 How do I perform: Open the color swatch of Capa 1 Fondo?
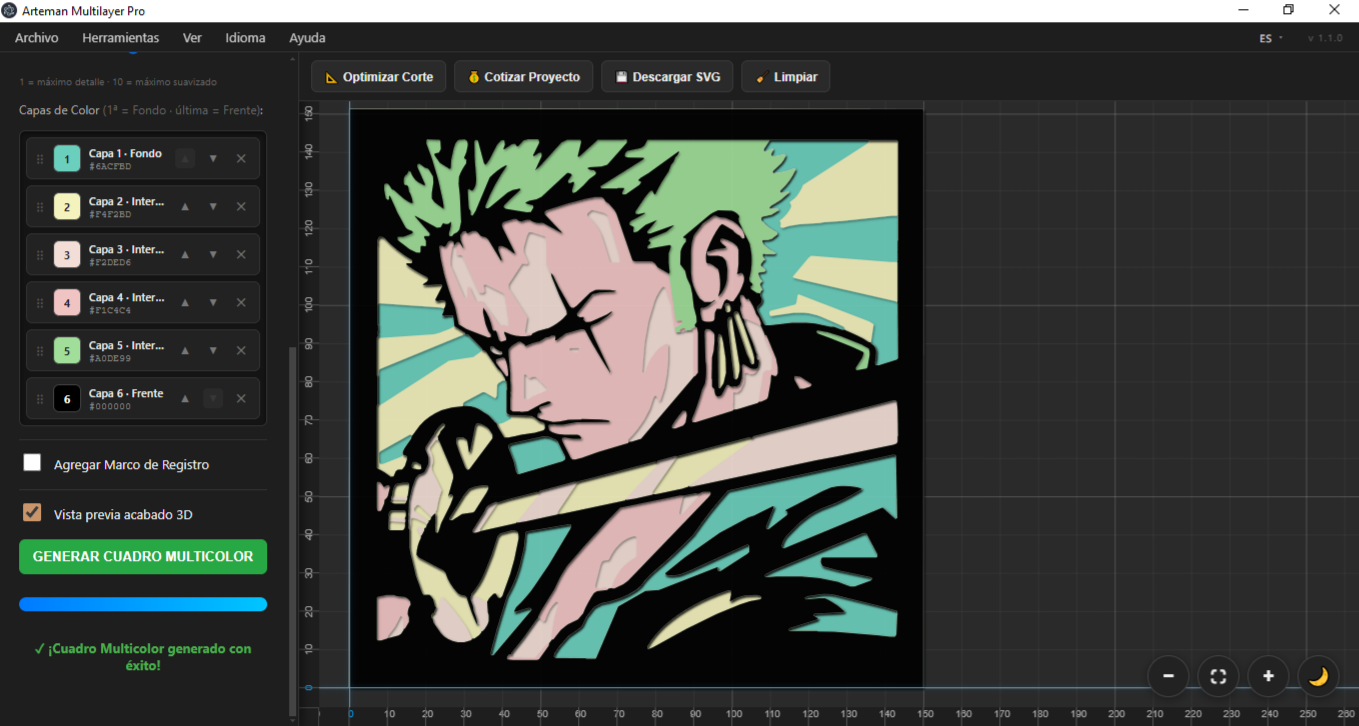pyautogui.click(x=67, y=158)
